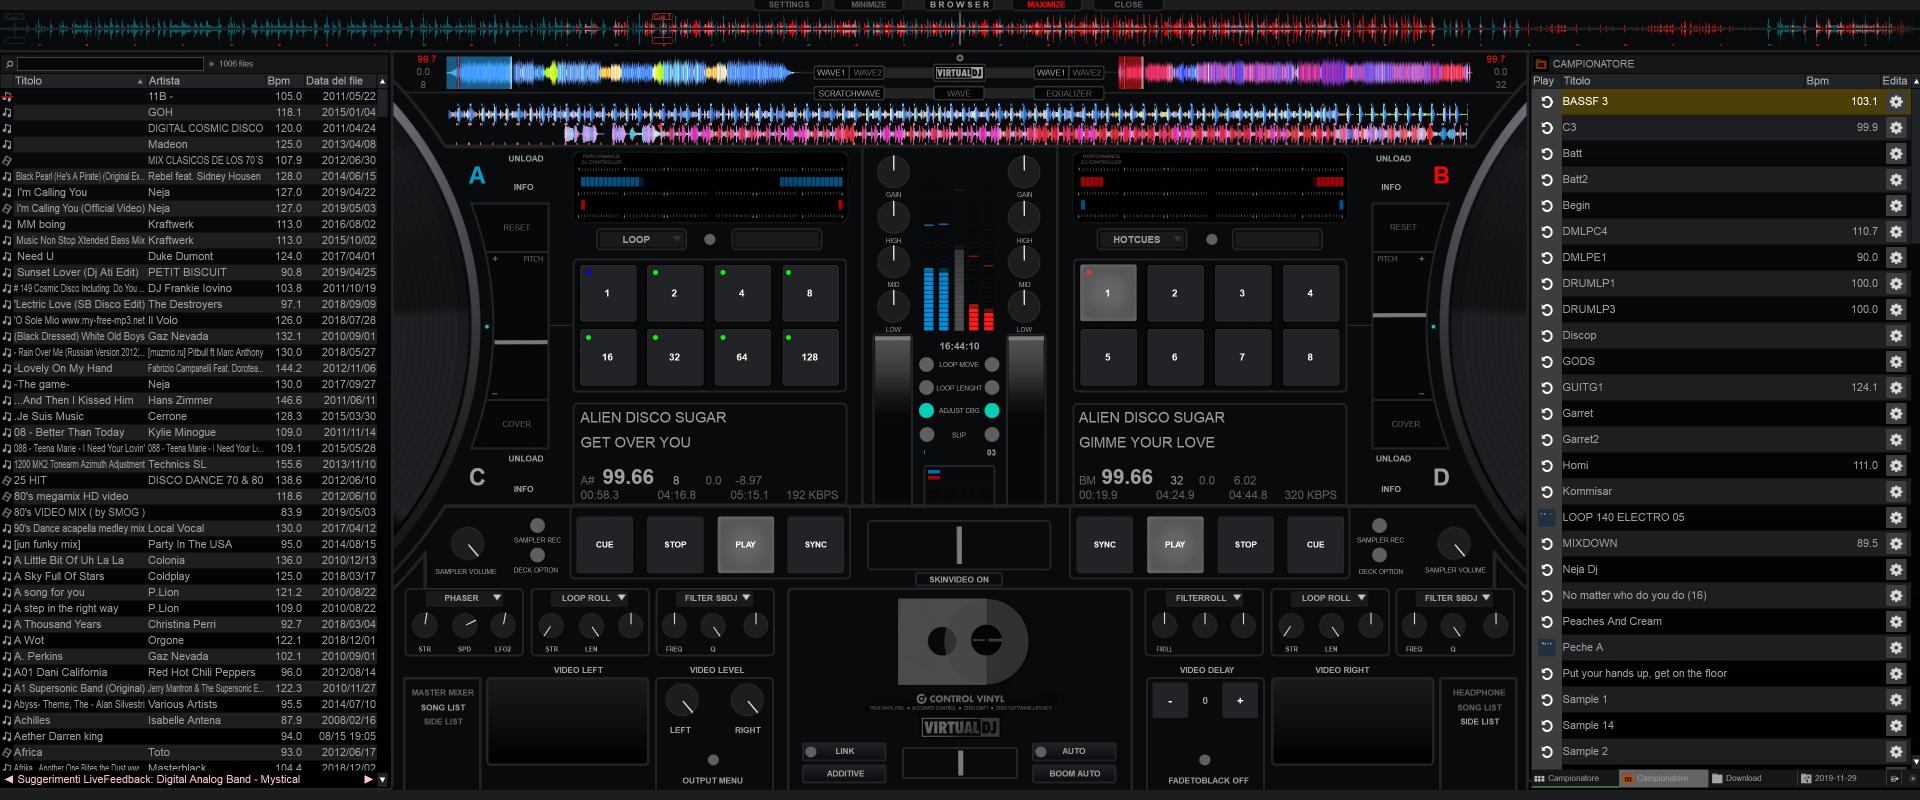The height and width of the screenshot is (800, 1920).
Task: Click deck B CUE button
Action: click(x=1315, y=545)
